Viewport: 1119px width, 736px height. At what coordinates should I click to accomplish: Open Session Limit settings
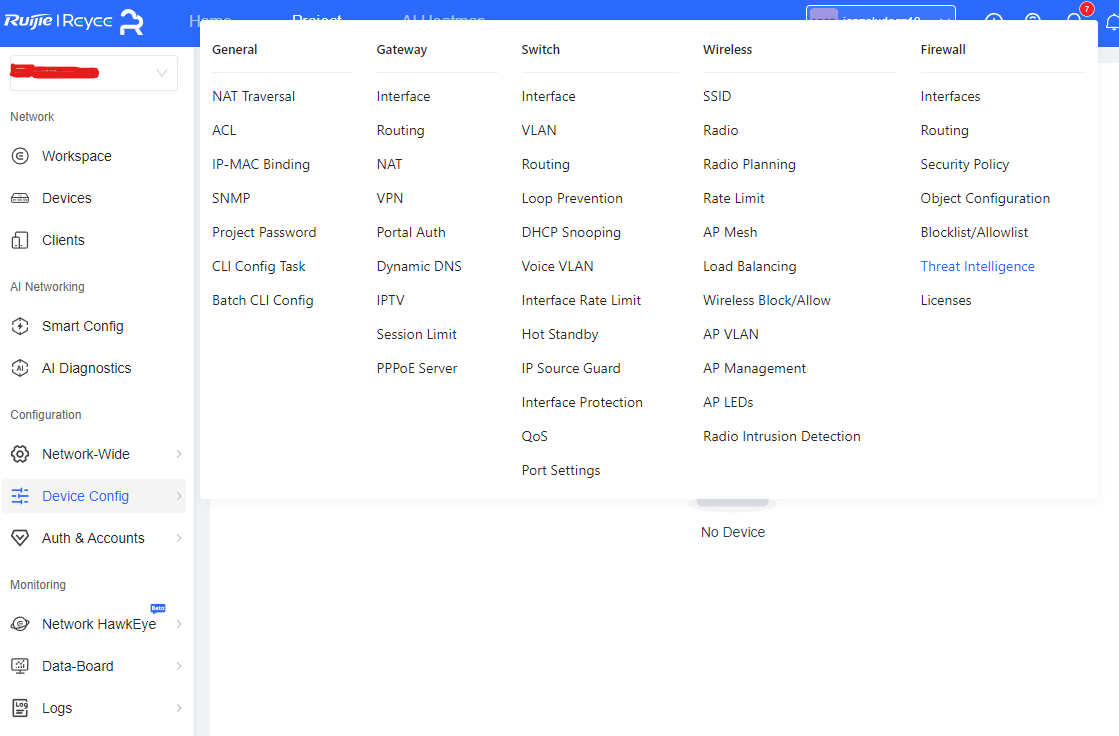417,335
